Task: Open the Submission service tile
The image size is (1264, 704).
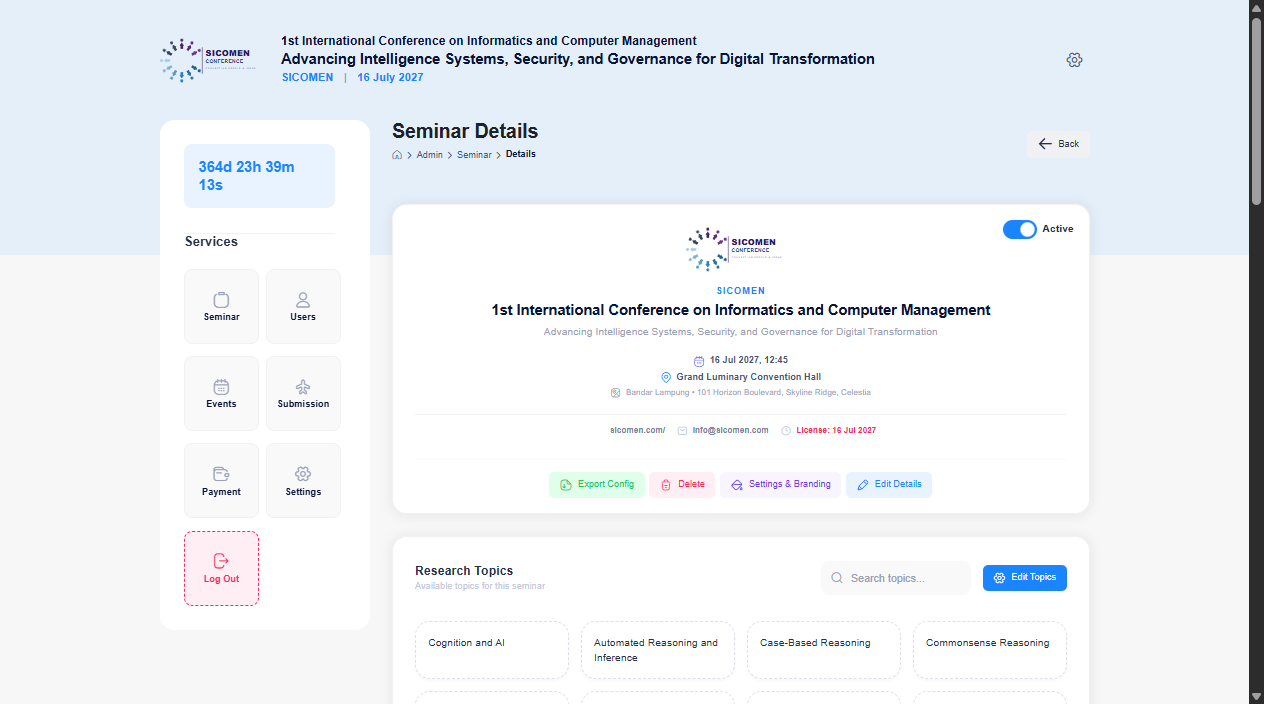Action: (x=303, y=393)
